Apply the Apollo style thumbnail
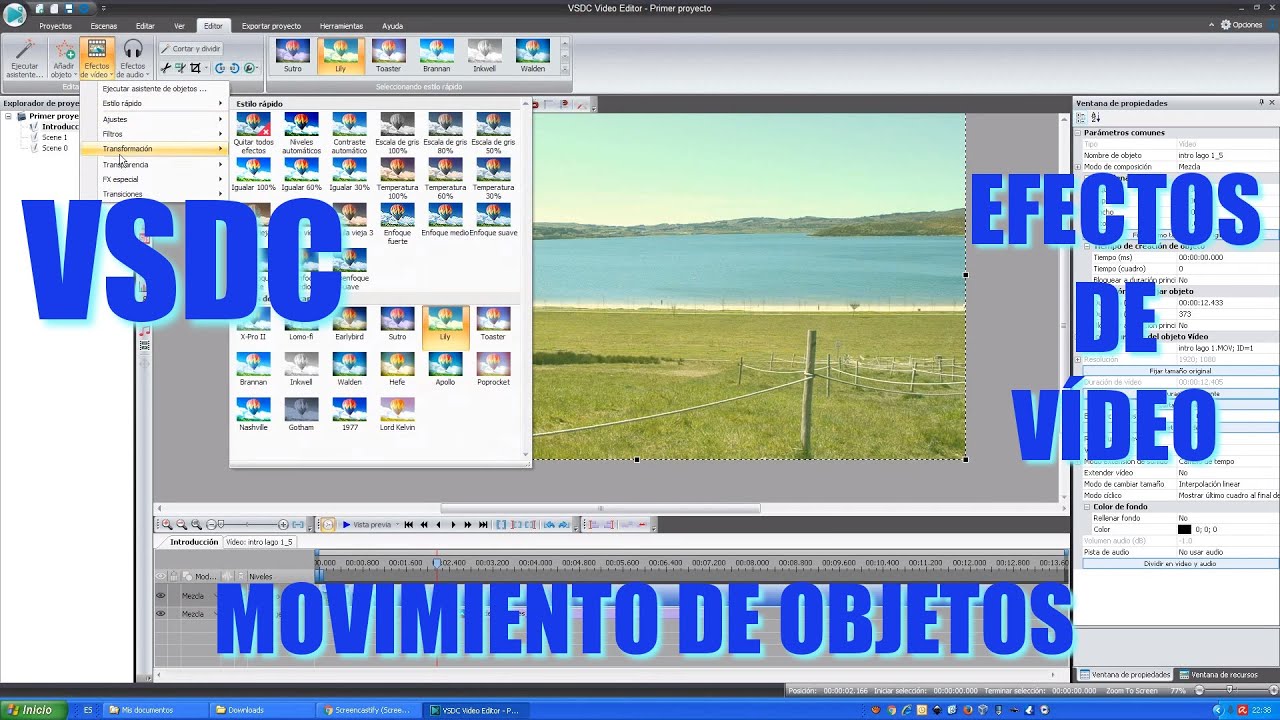This screenshot has width=1280, height=720. pyautogui.click(x=445, y=369)
